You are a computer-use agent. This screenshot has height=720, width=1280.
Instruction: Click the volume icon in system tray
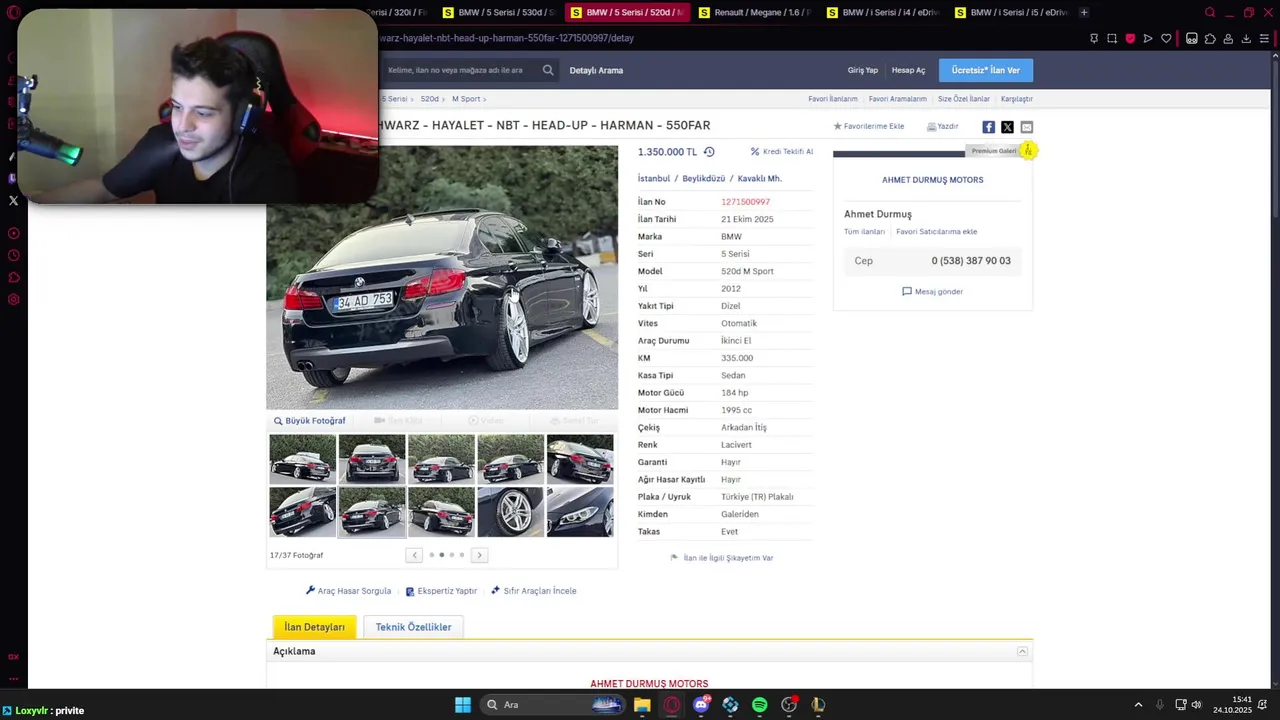coord(1196,705)
